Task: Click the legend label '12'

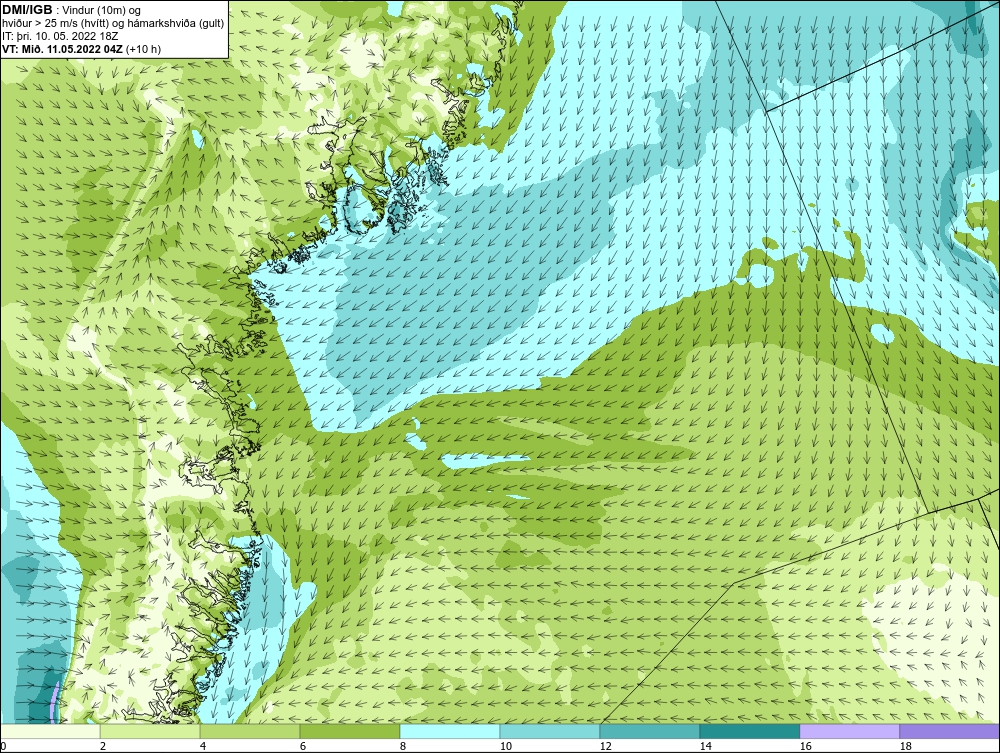Action: pyautogui.click(x=605, y=746)
